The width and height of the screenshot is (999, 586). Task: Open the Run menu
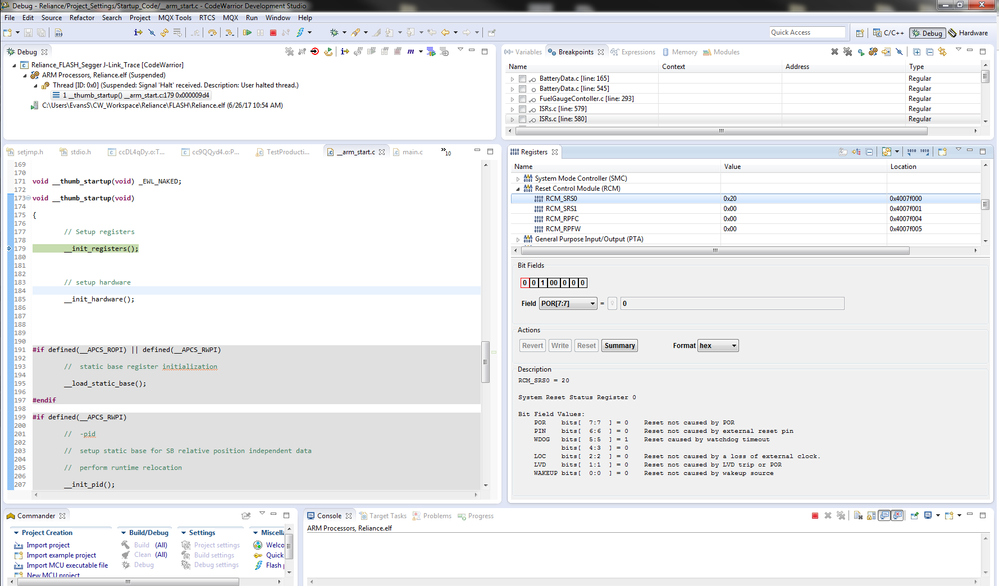click(252, 18)
